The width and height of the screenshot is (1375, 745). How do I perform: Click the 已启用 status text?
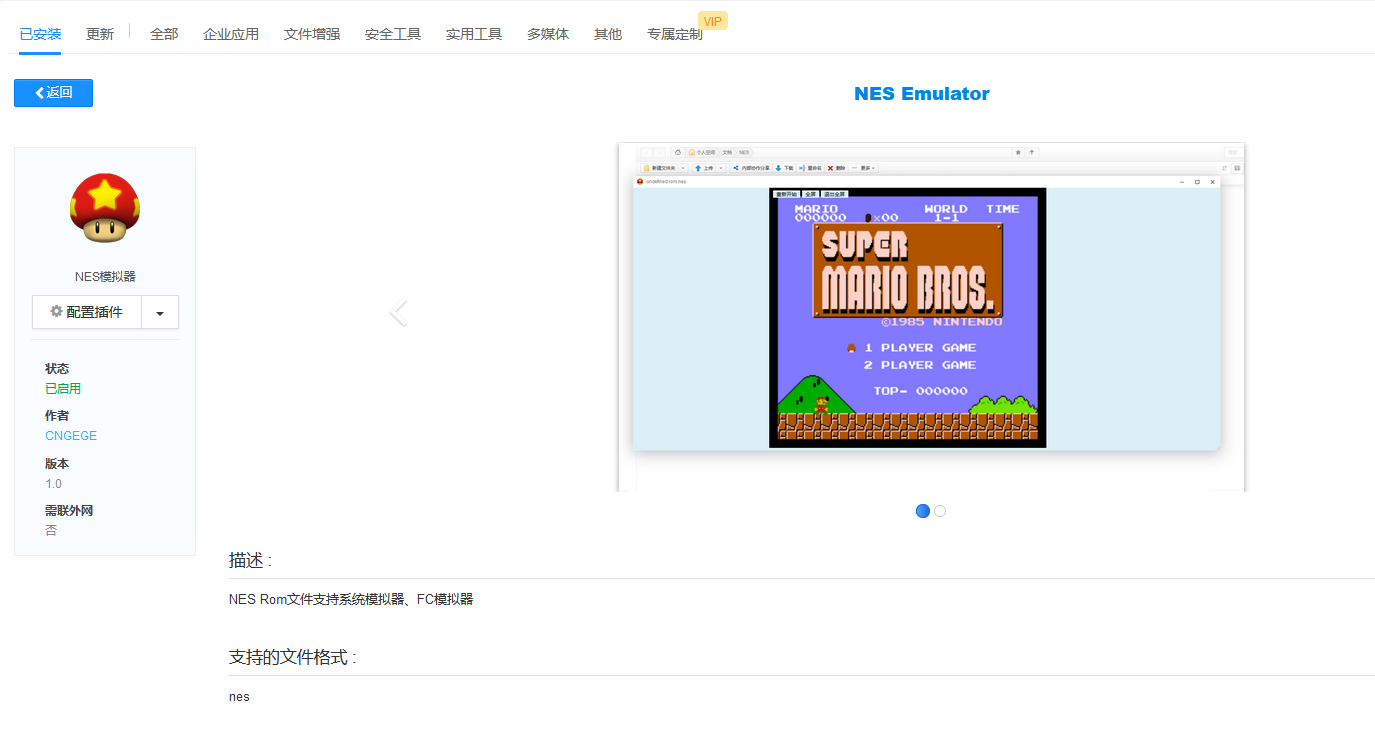tap(63, 388)
